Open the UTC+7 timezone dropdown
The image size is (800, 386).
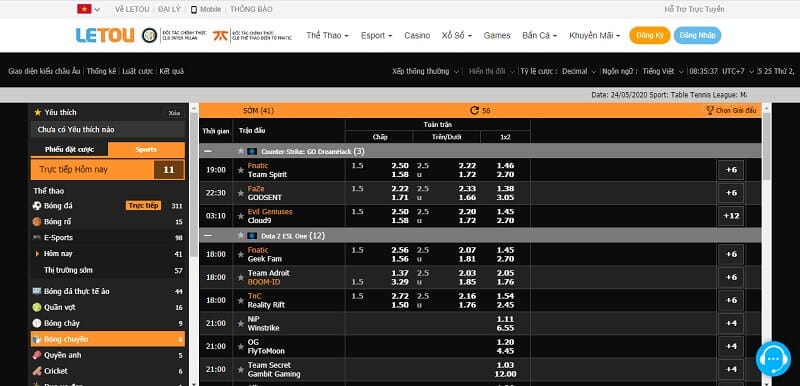click(x=738, y=71)
